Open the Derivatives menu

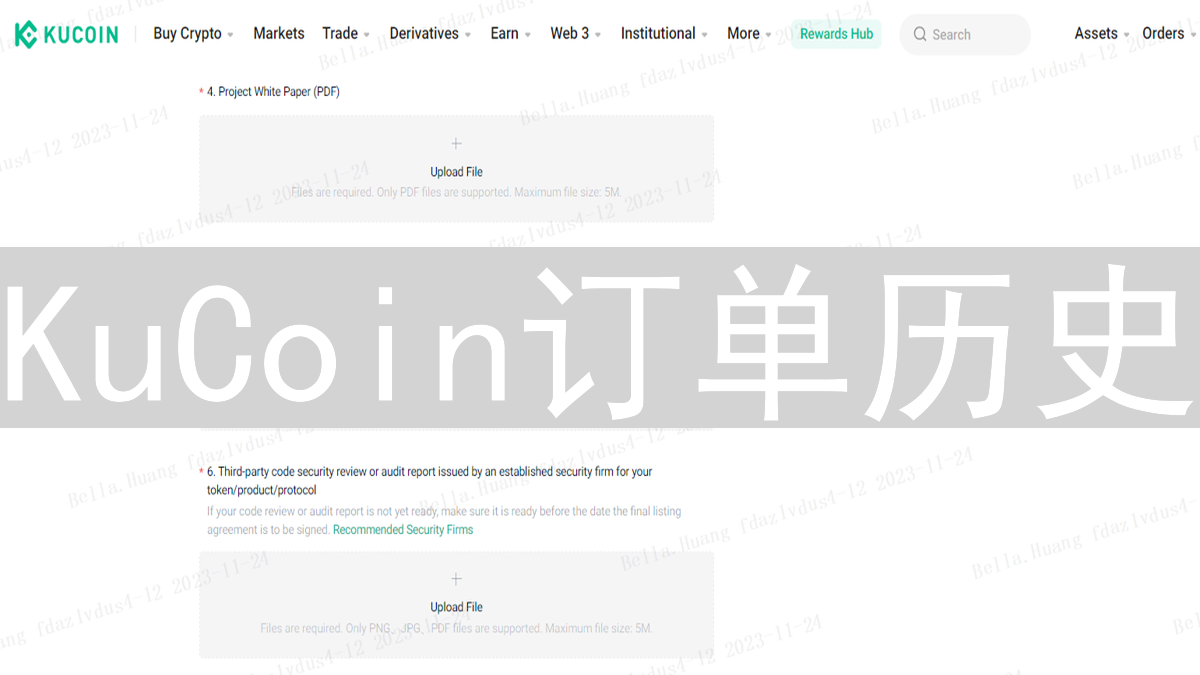pos(424,33)
